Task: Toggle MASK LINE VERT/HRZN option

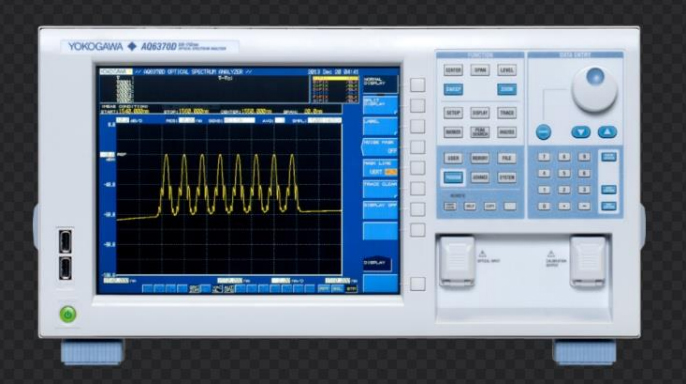Action: tap(380, 168)
